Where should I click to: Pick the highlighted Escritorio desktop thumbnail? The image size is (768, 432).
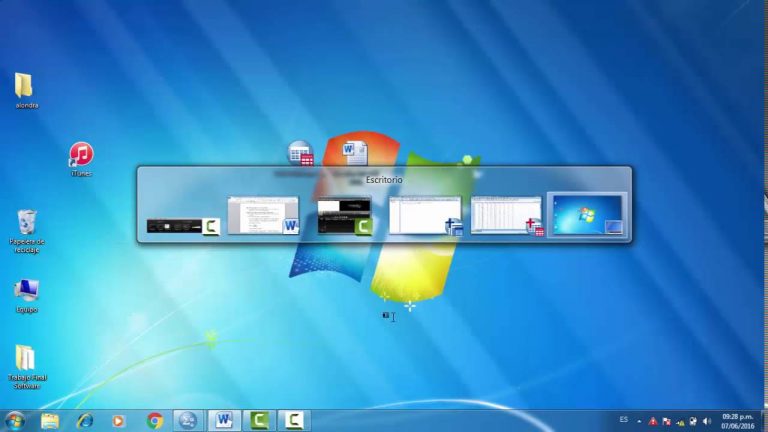tap(587, 215)
